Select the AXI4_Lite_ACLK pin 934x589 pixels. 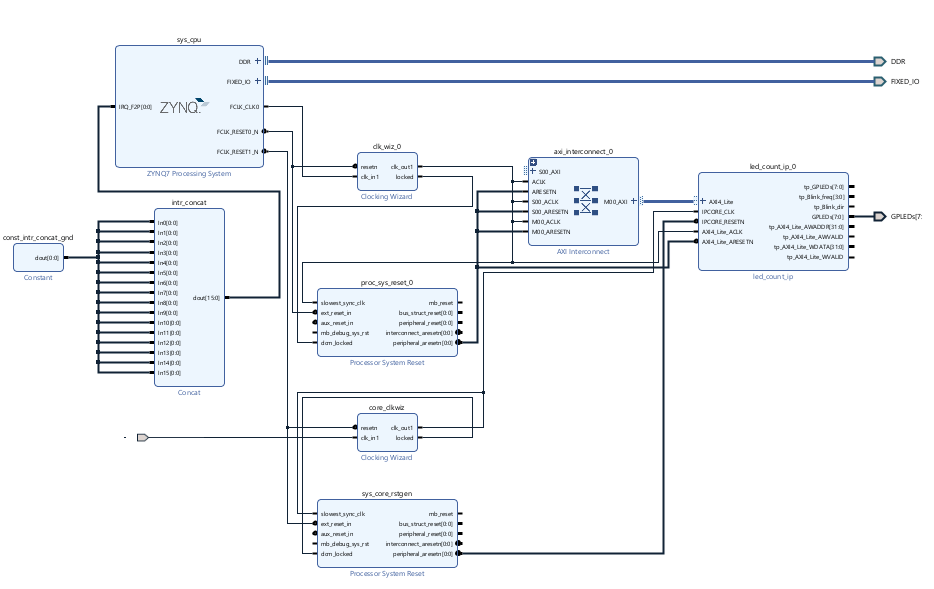pos(722,232)
